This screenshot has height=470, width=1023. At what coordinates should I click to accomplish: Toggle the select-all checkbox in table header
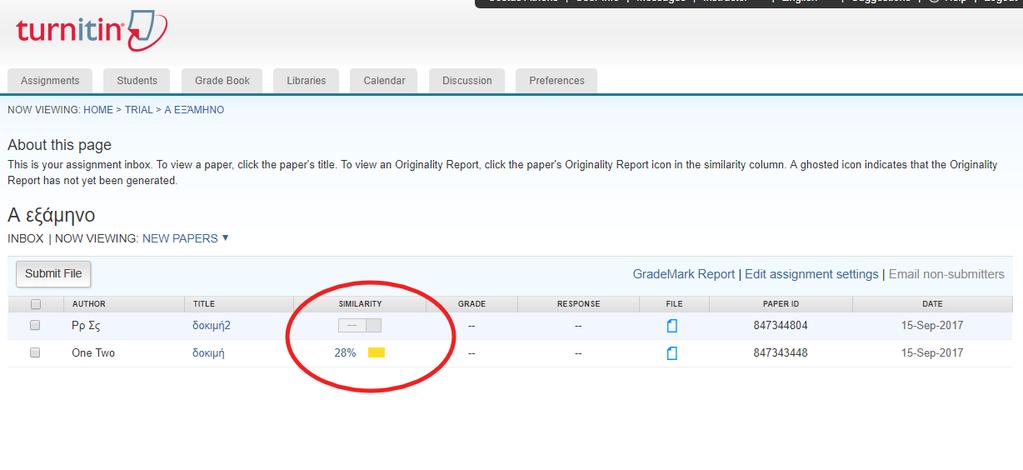click(x=35, y=304)
